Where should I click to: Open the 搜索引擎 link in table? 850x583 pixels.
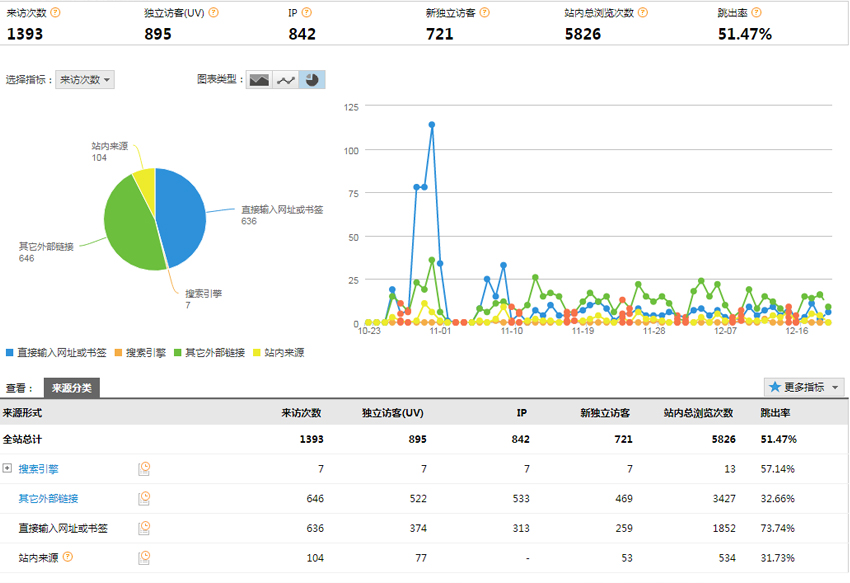coord(38,468)
